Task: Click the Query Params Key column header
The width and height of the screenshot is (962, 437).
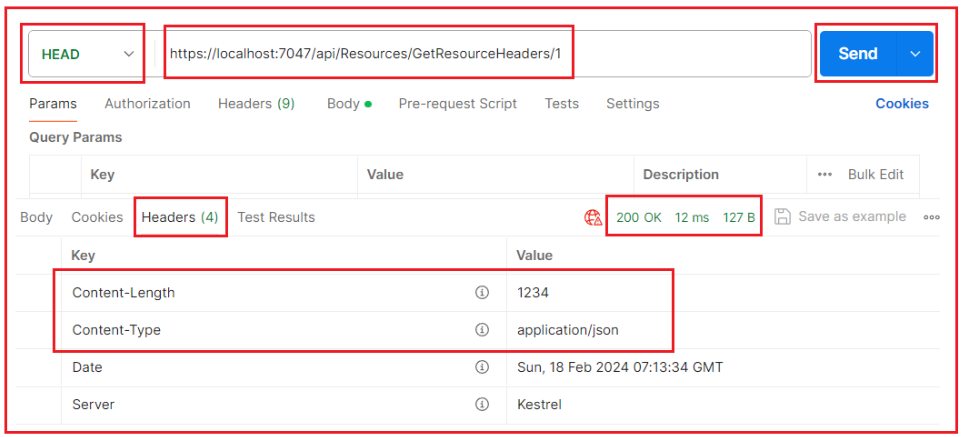Action: pyautogui.click(x=102, y=174)
